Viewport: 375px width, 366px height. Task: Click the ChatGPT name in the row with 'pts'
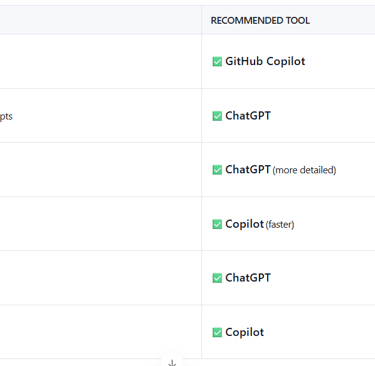(x=248, y=116)
